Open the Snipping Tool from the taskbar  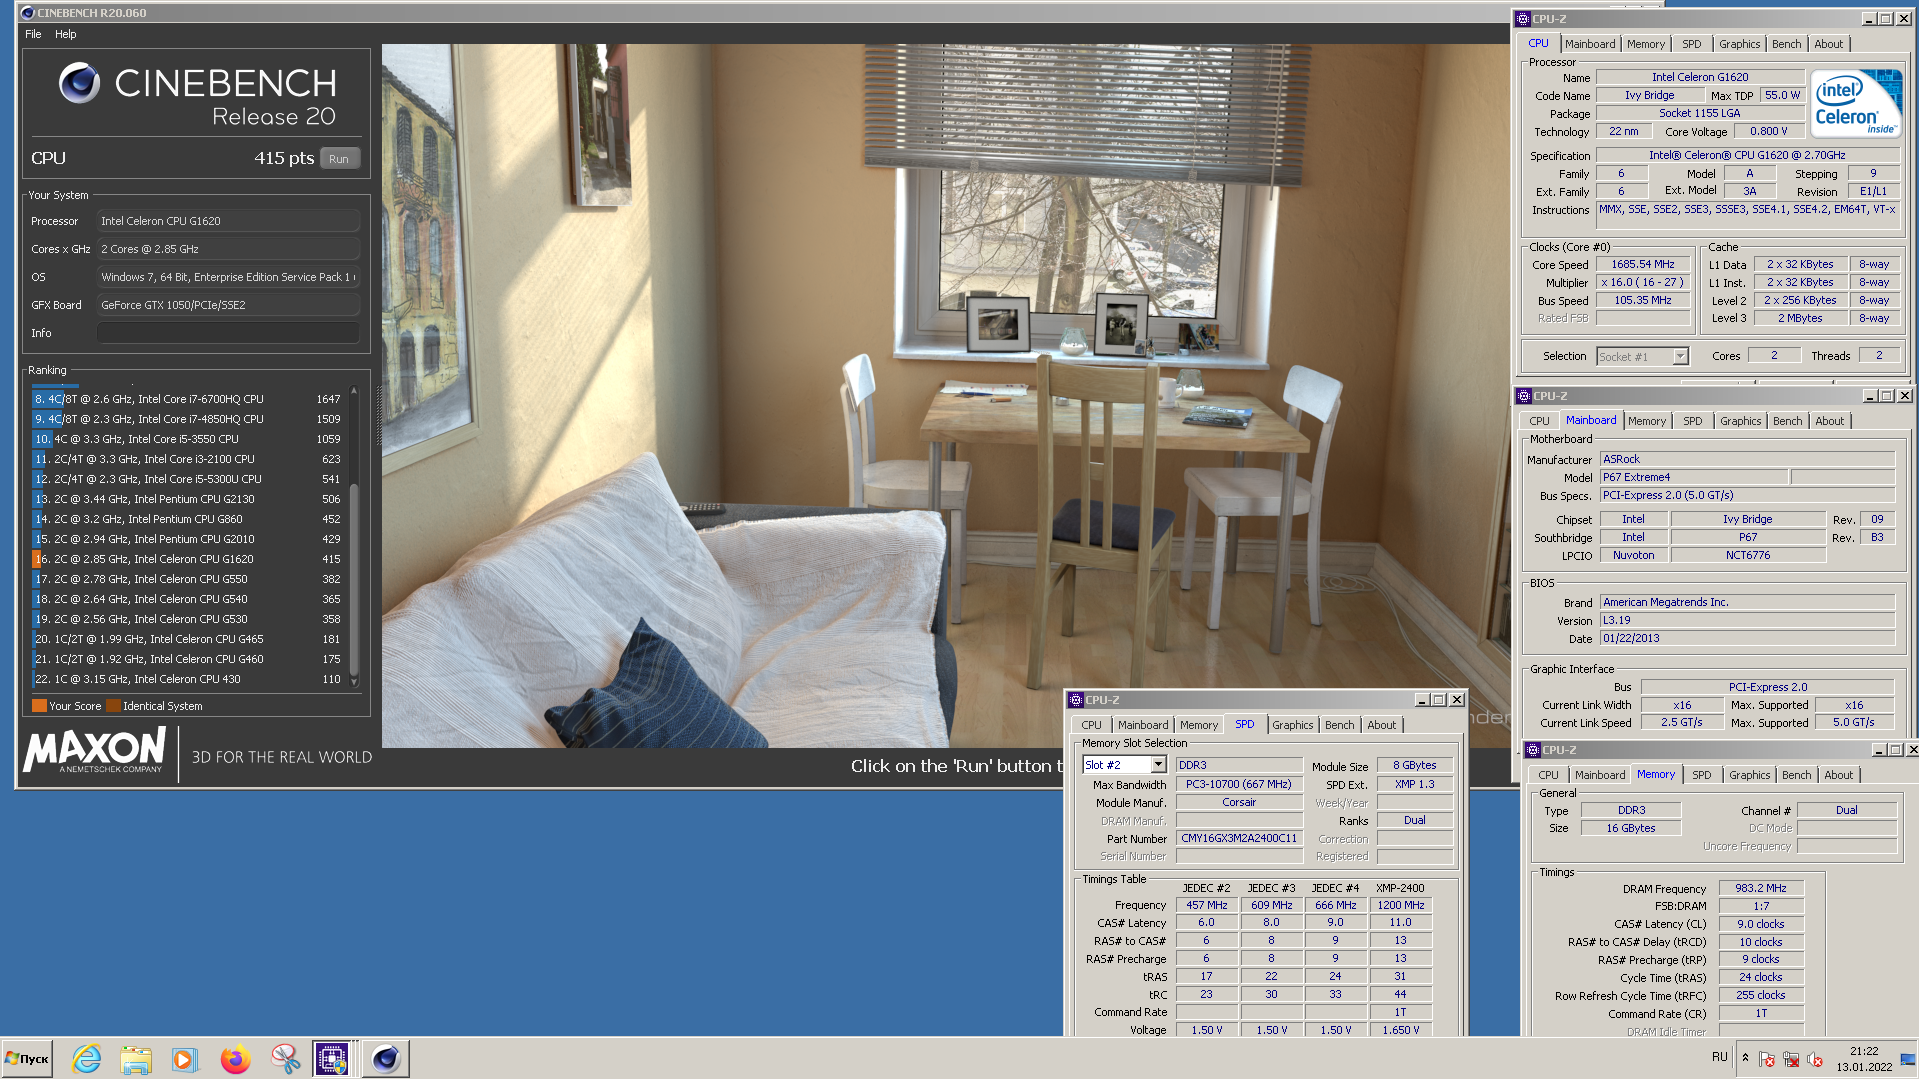[285, 1058]
